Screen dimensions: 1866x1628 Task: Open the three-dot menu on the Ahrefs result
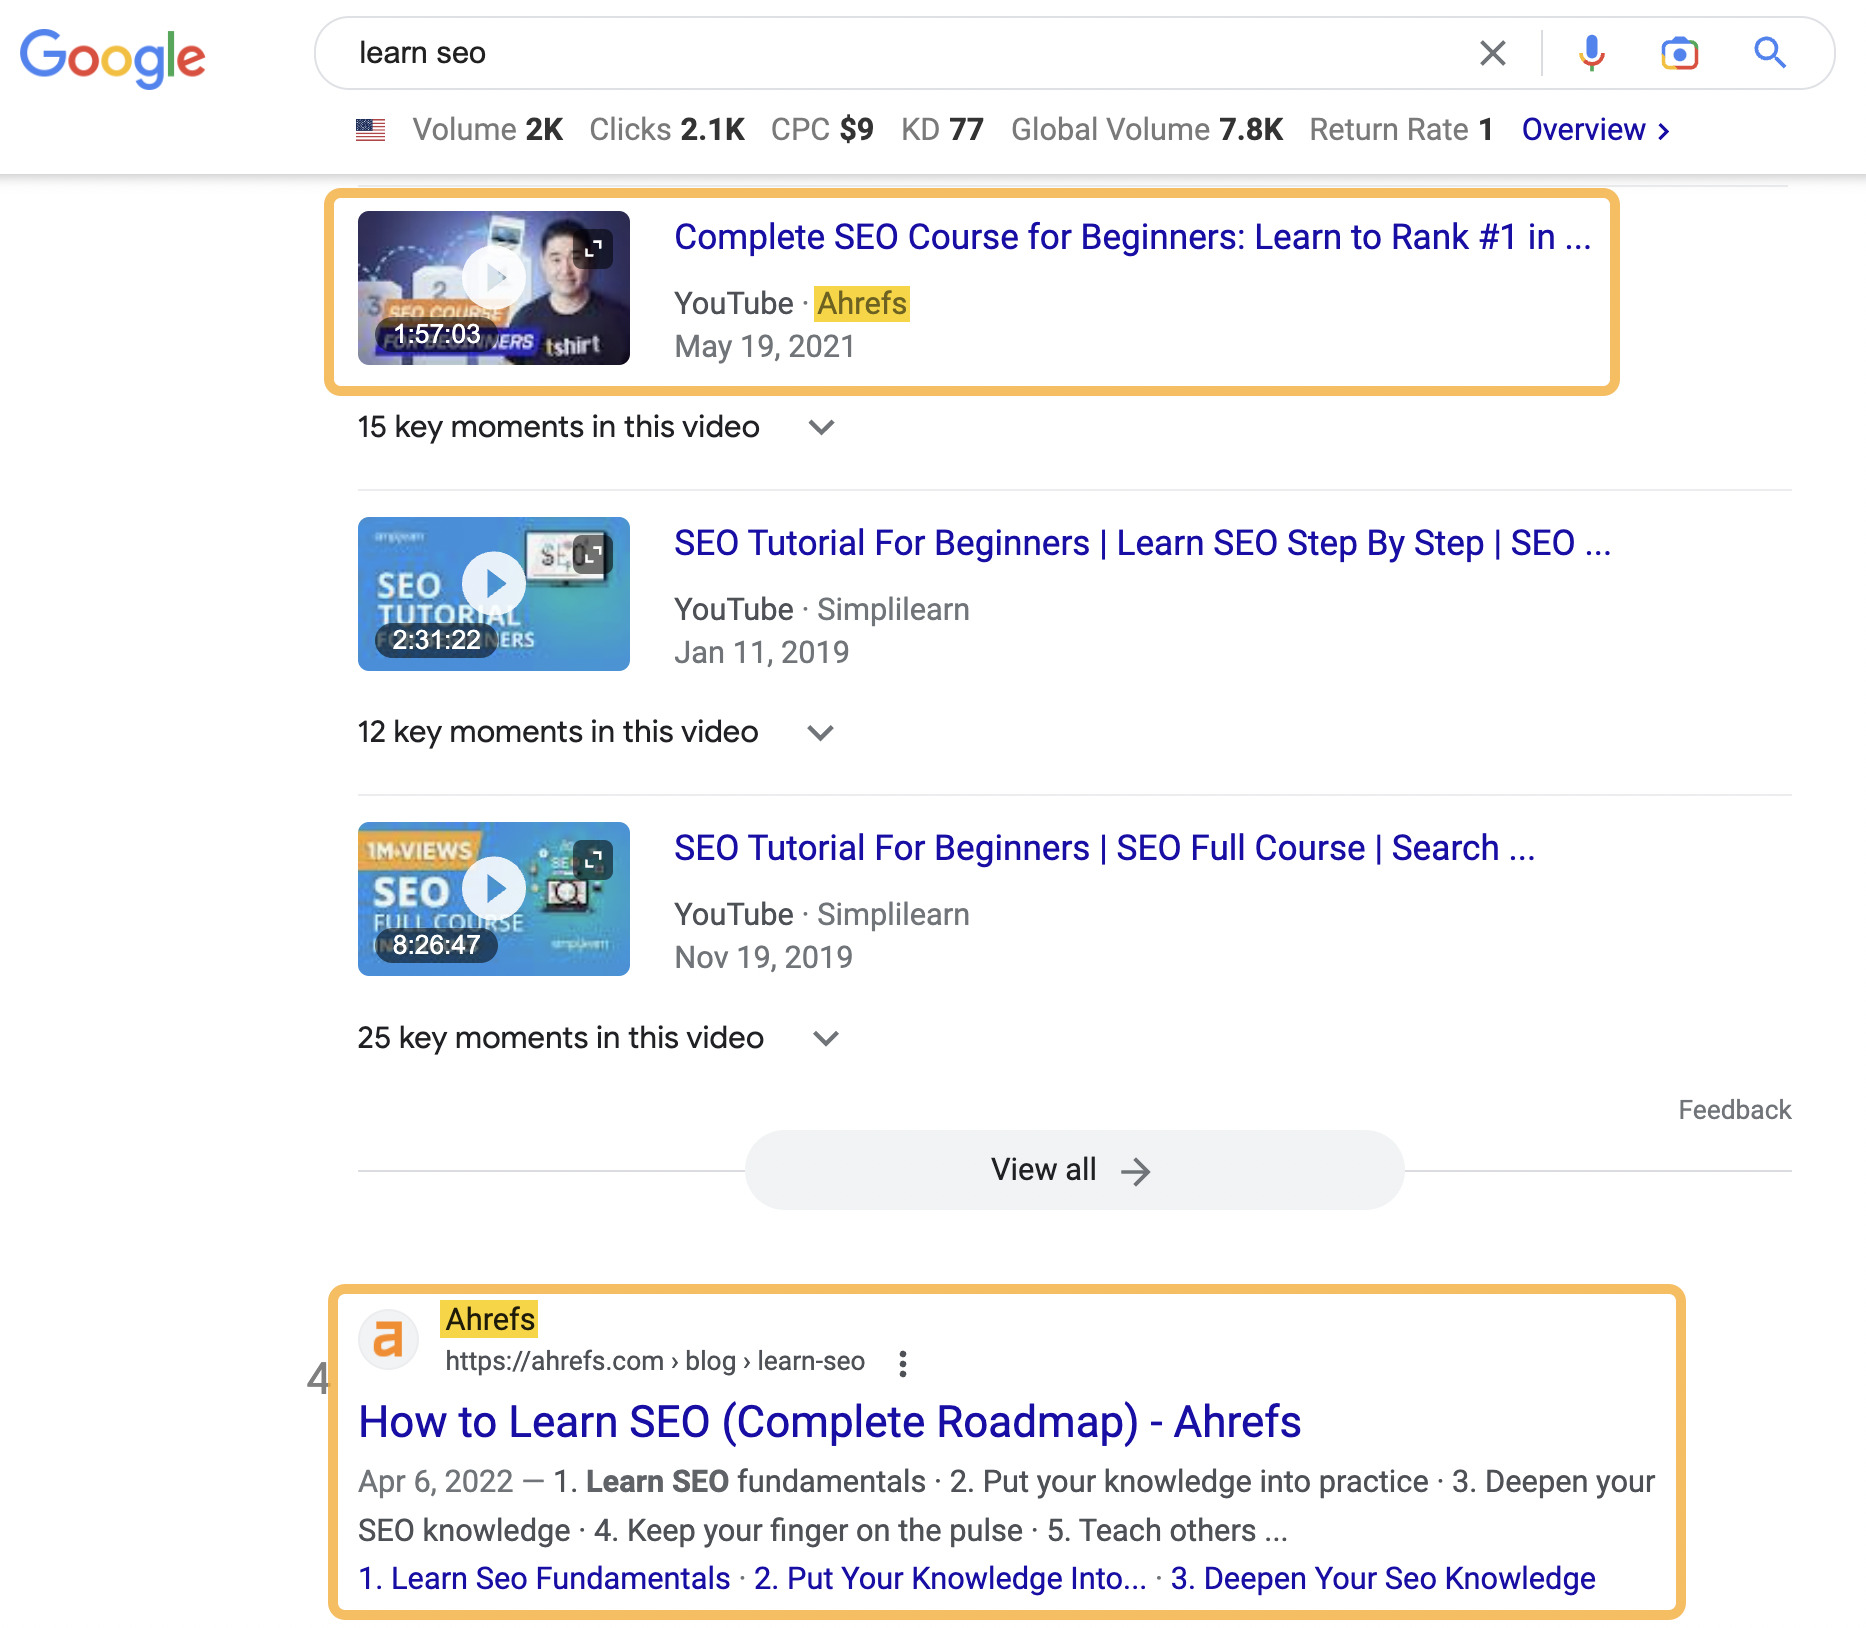[904, 1362]
